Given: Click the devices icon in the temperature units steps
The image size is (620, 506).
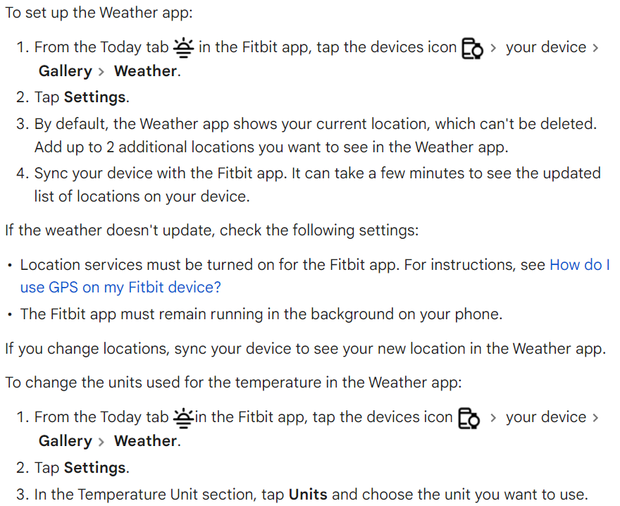Looking at the screenshot, I should pyautogui.click(x=468, y=418).
